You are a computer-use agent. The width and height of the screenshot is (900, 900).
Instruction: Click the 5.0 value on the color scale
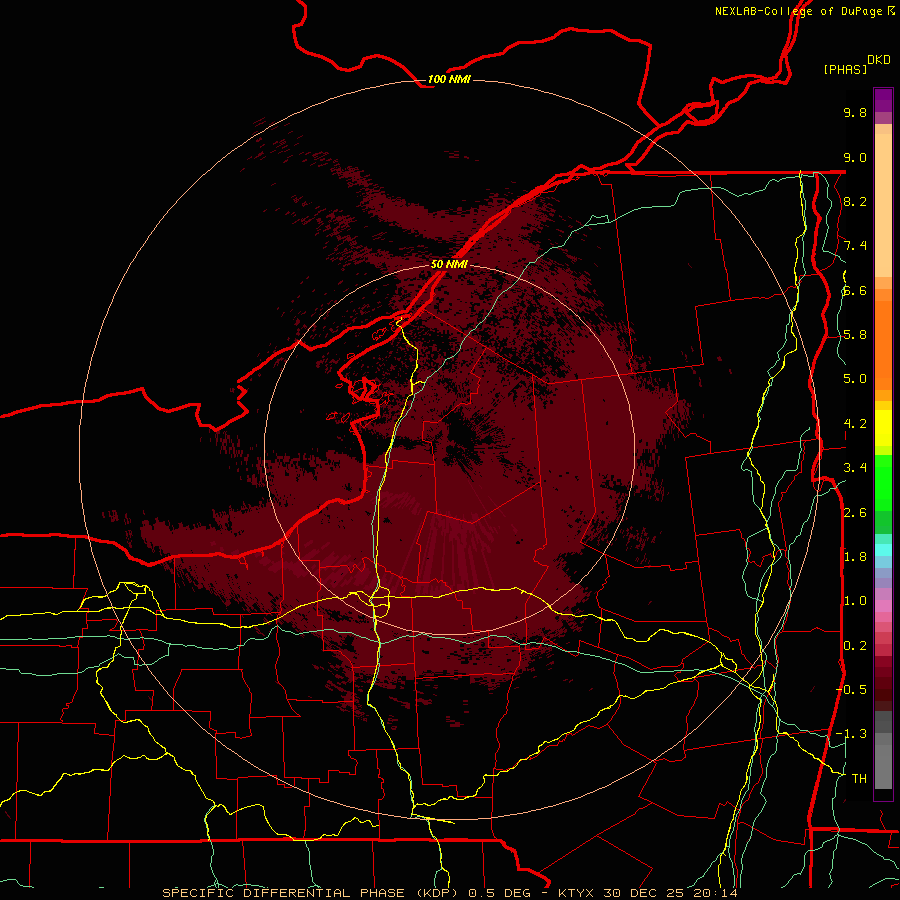click(855, 379)
